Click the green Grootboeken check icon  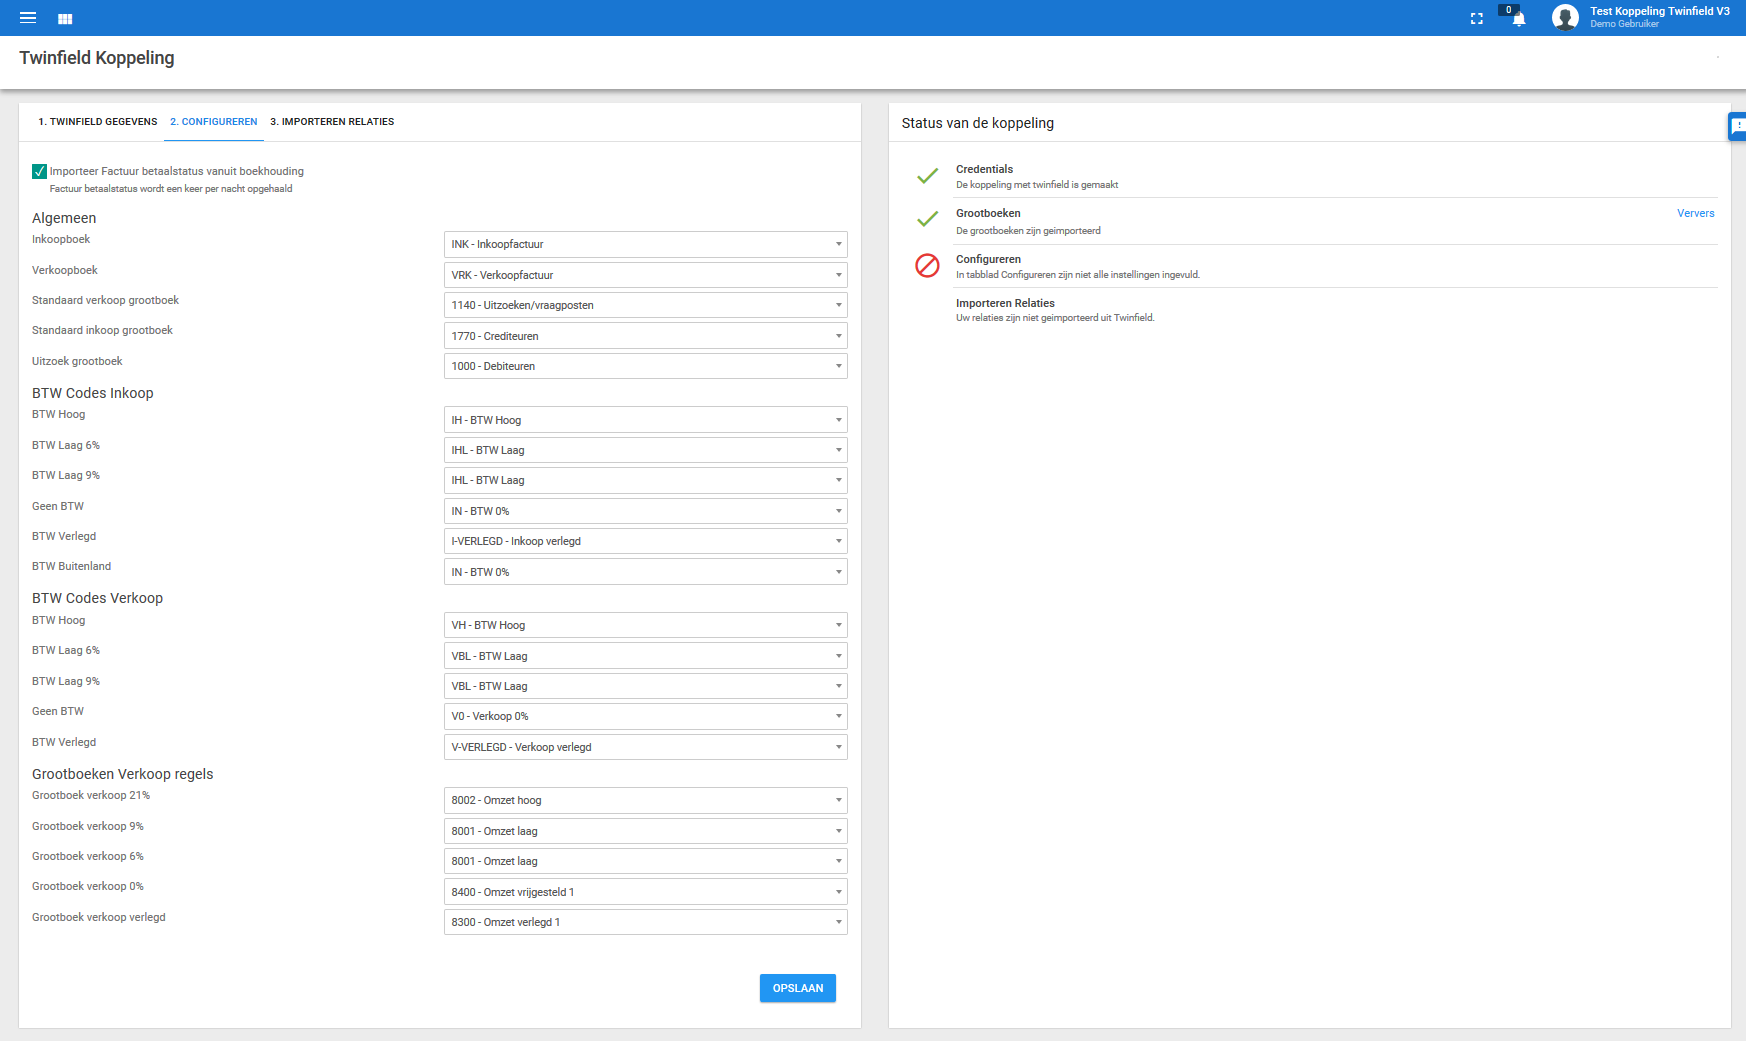click(x=928, y=219)
